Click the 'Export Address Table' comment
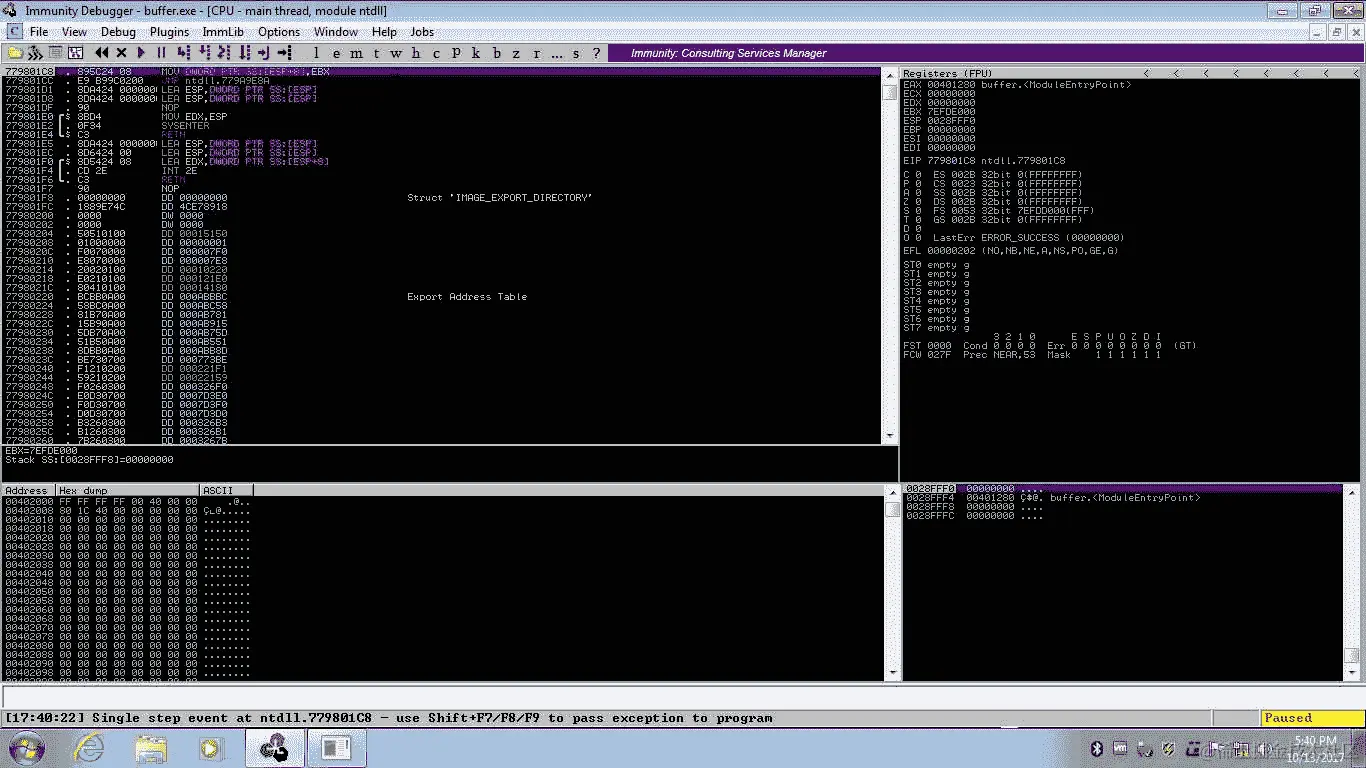 467,297
